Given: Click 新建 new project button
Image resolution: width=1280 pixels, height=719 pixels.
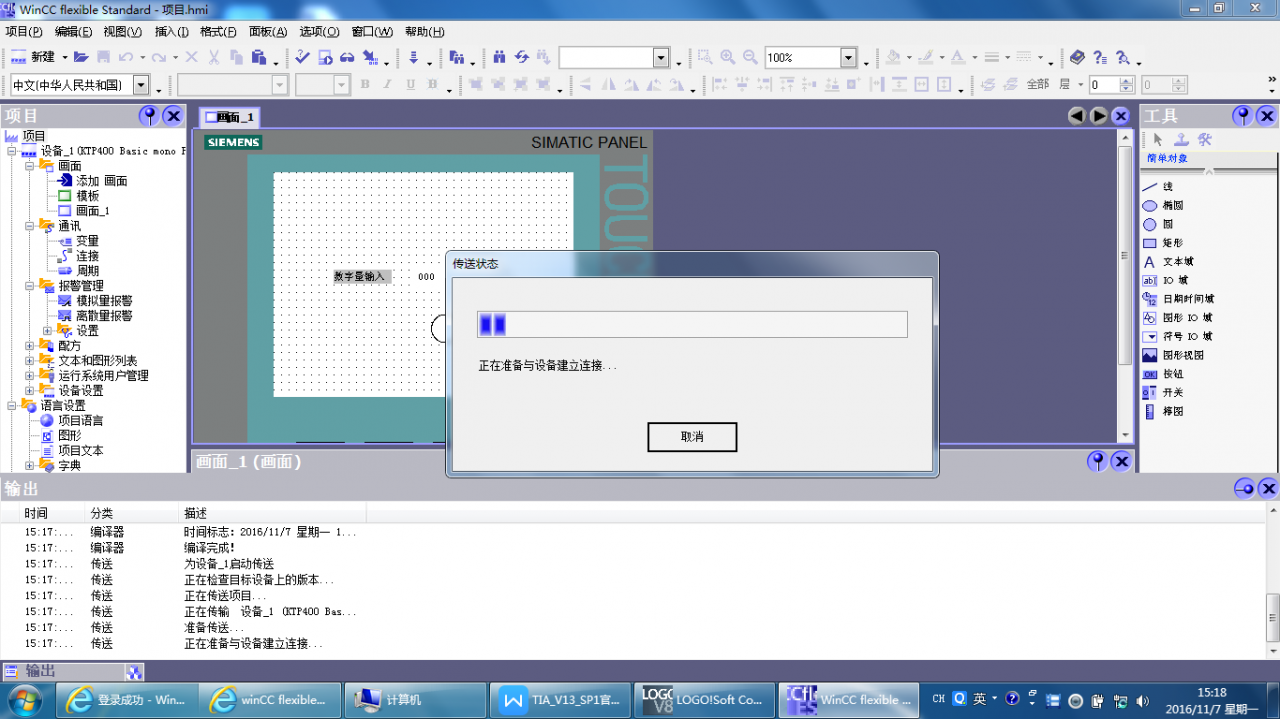Looking at the screenshot, I should click(x=33, y=58).
